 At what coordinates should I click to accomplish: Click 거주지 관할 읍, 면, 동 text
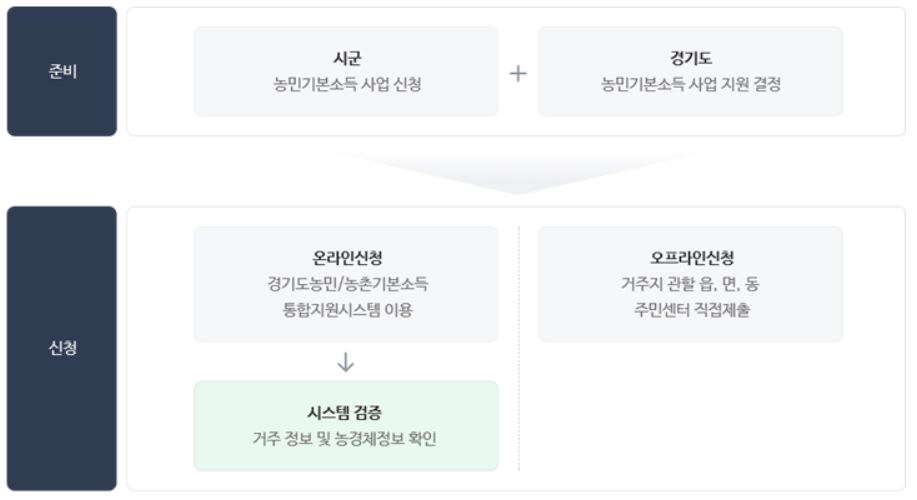tap(690, 284)
